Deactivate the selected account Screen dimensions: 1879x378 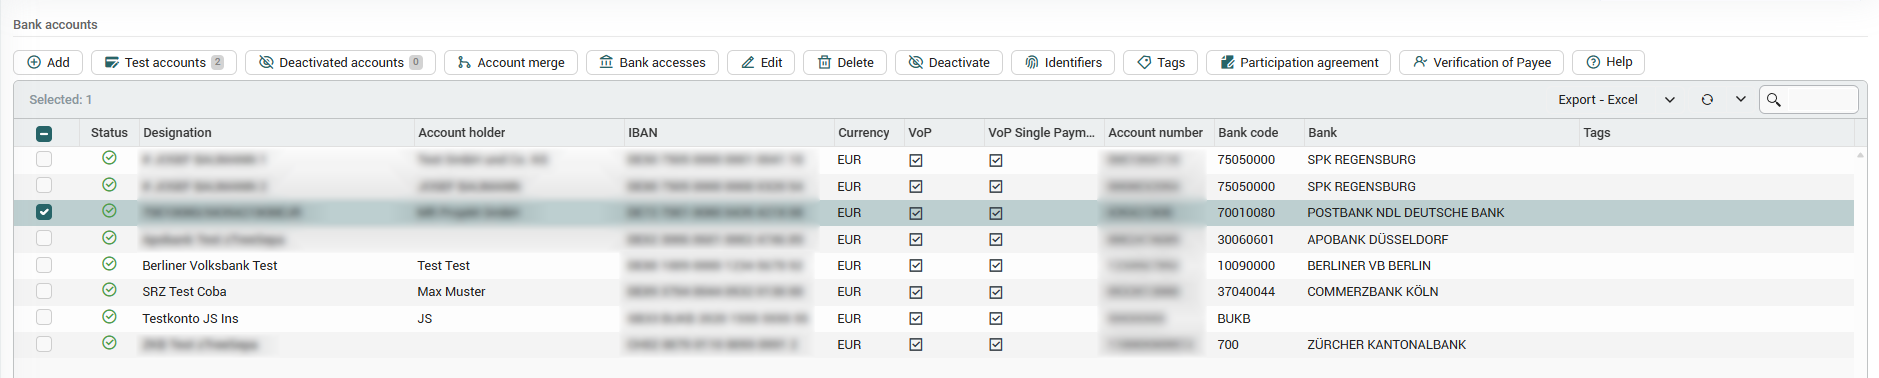click(x=949, y=62)
